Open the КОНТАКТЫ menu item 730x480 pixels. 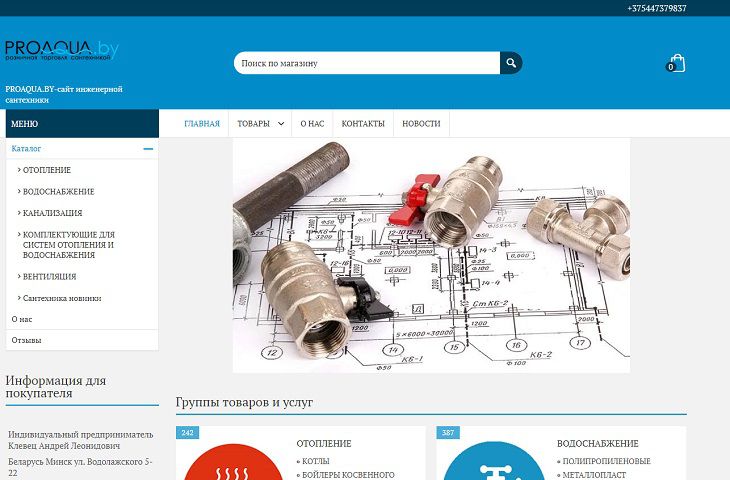pos(363,124)
